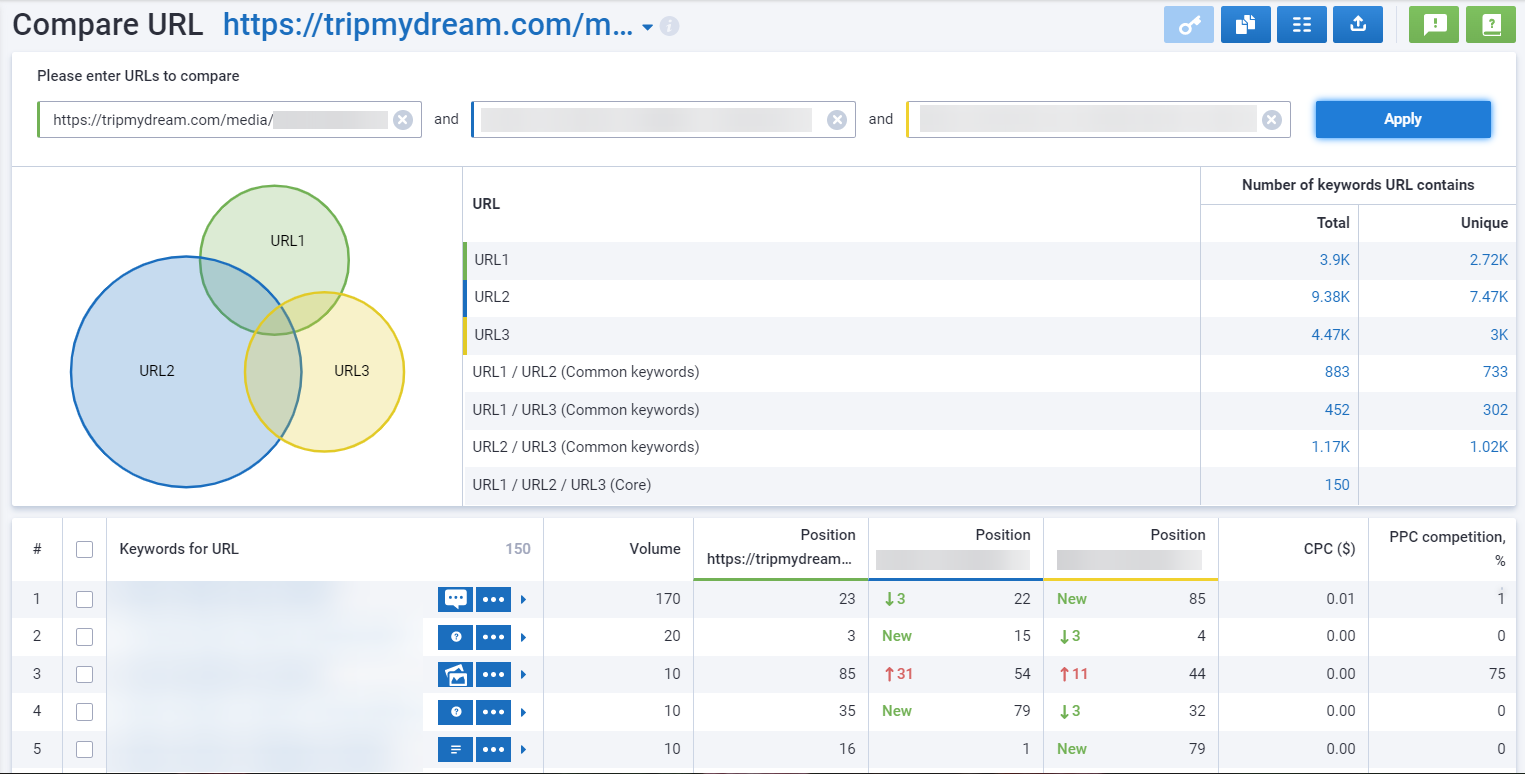Select the checkbox for keyword row 4
This screenshot has height=774, width=1525.
(x=85, y=711)
